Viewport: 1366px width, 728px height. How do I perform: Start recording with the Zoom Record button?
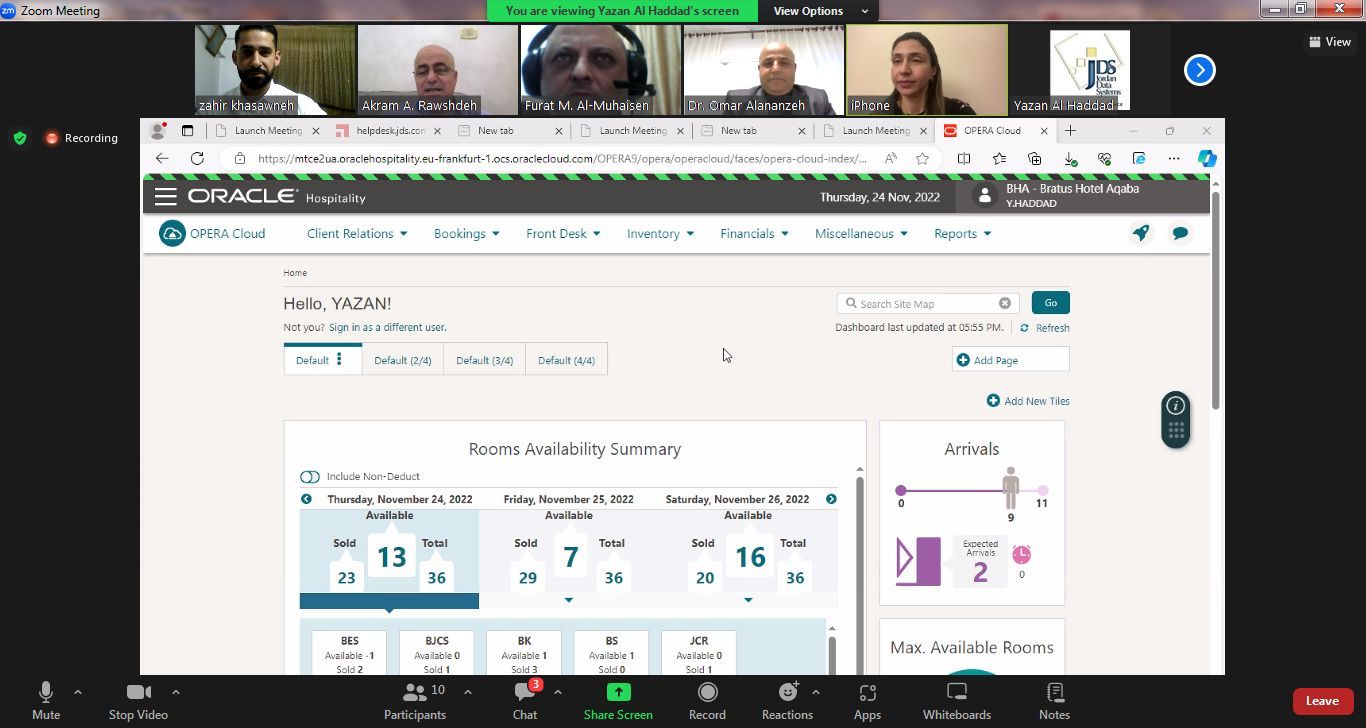[x=707, y=701]
